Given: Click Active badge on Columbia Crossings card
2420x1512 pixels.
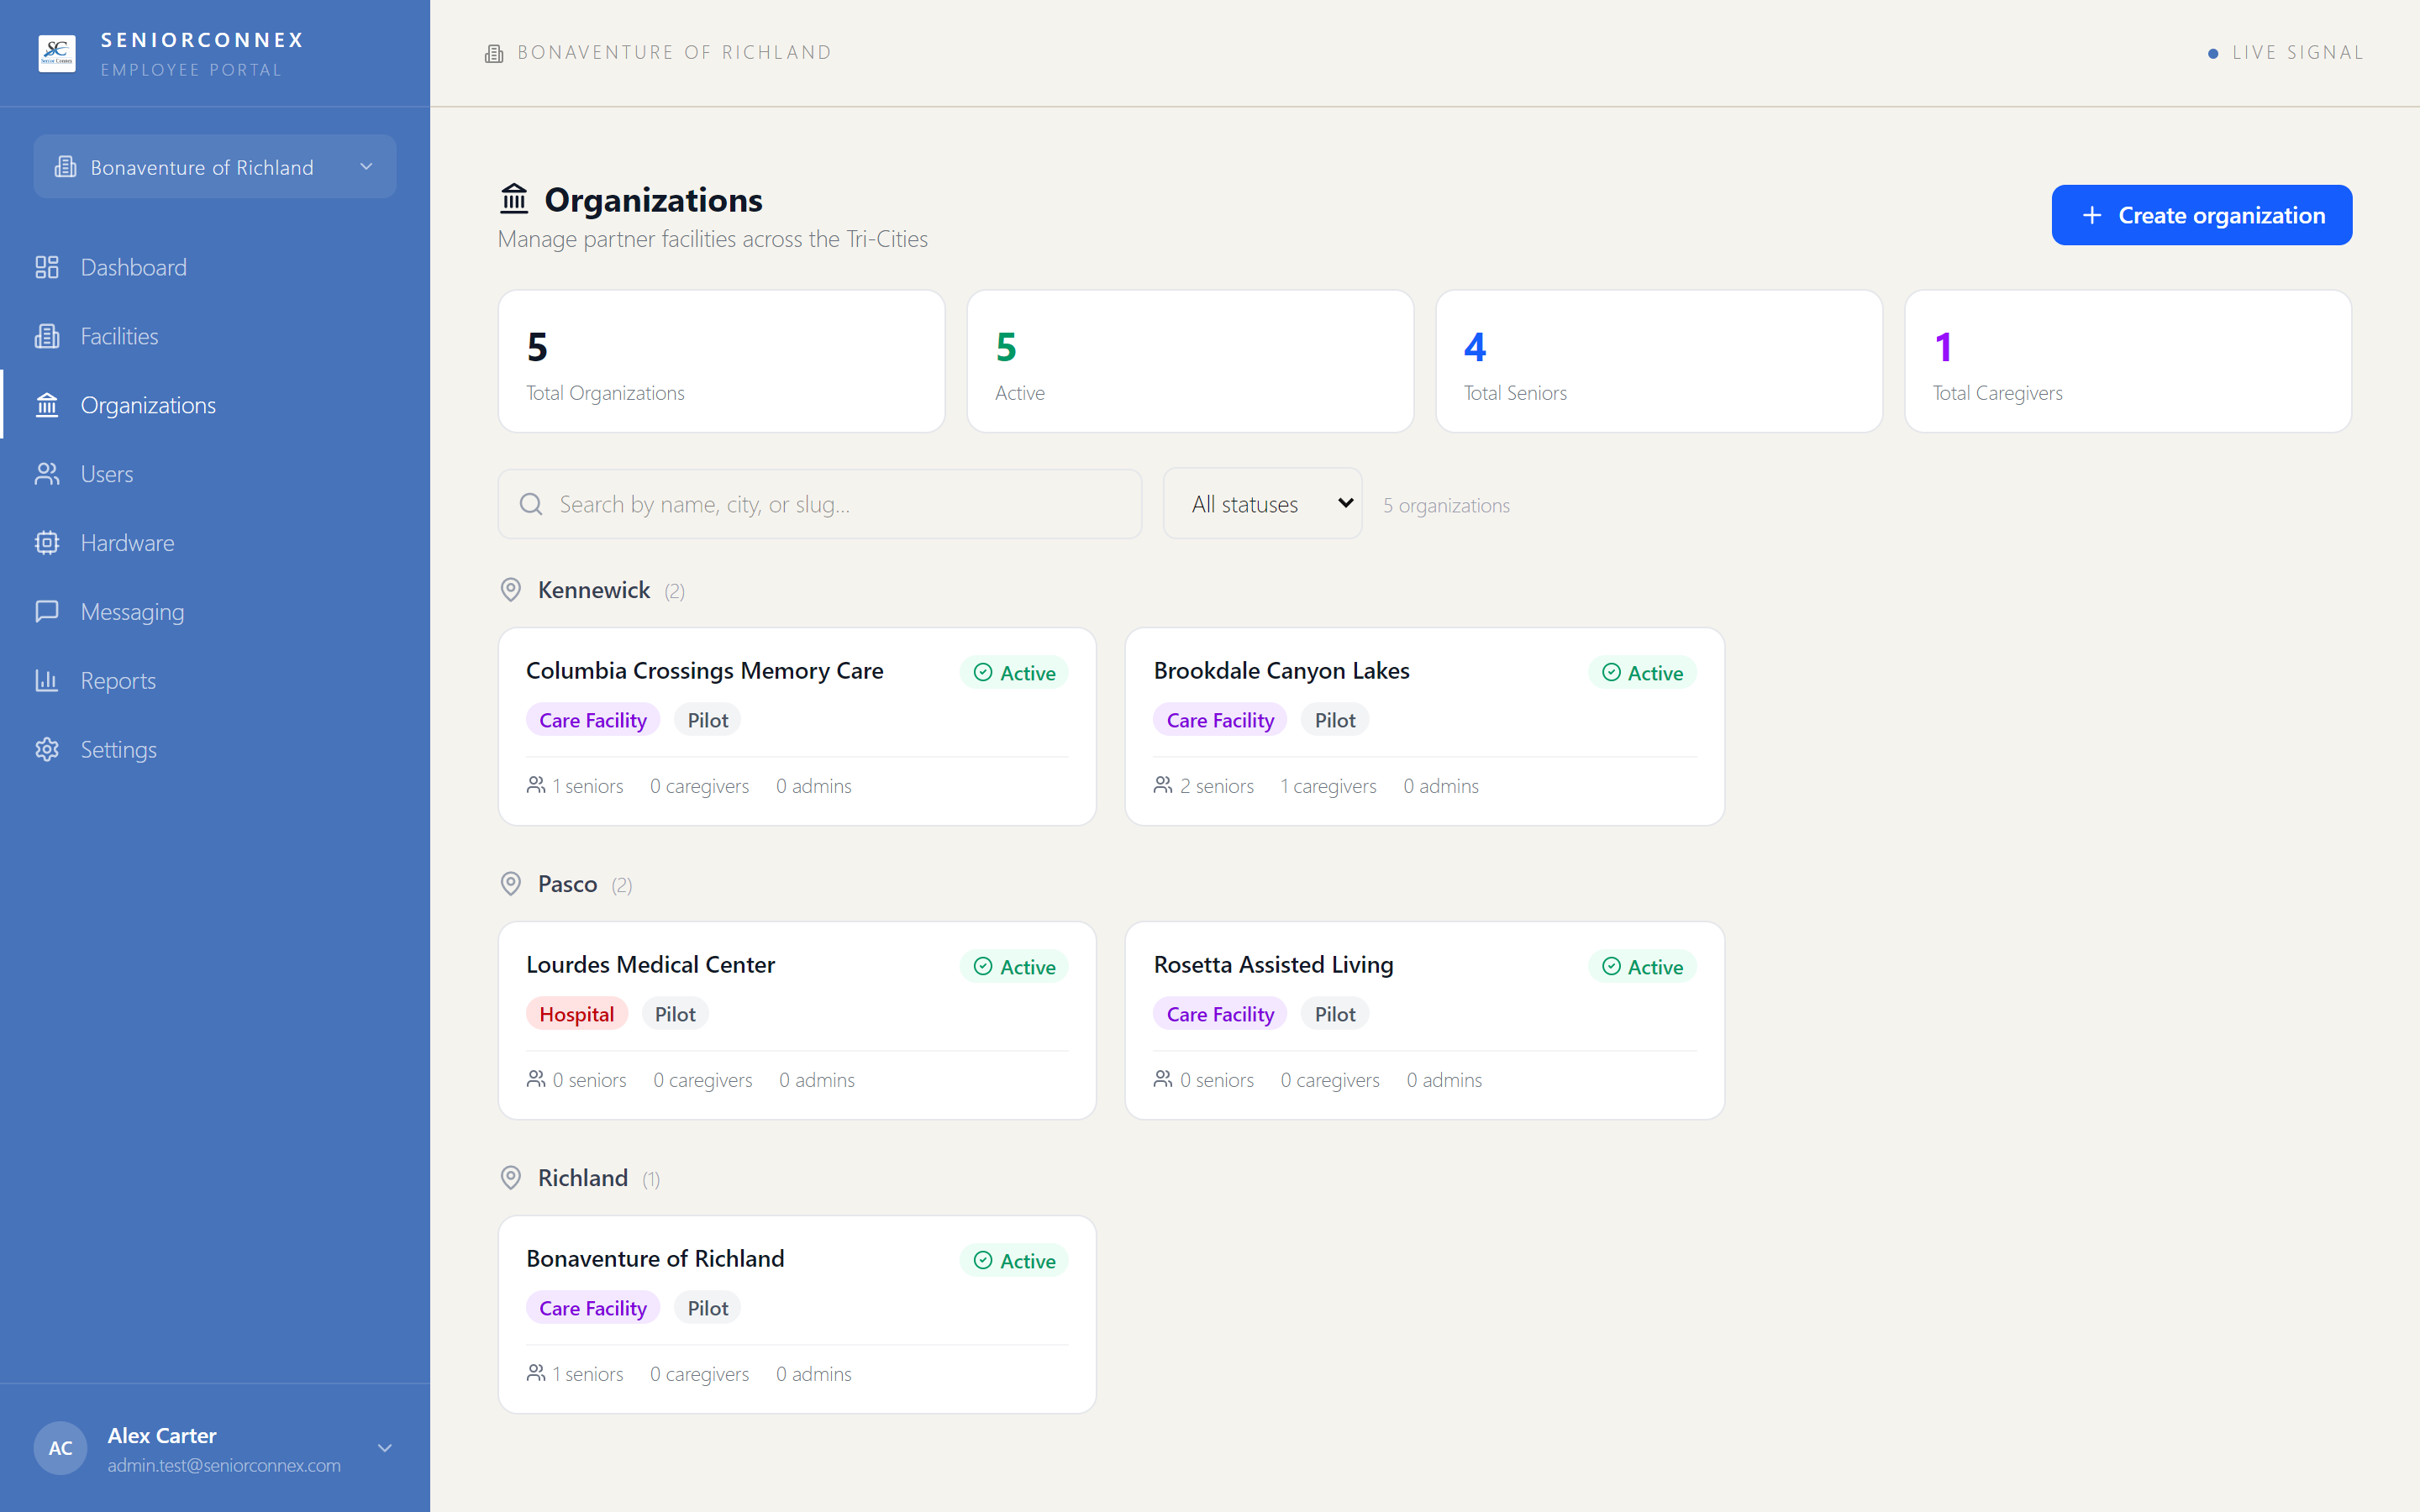Looking at the screenshot, I should click(x=1014, y=672).
